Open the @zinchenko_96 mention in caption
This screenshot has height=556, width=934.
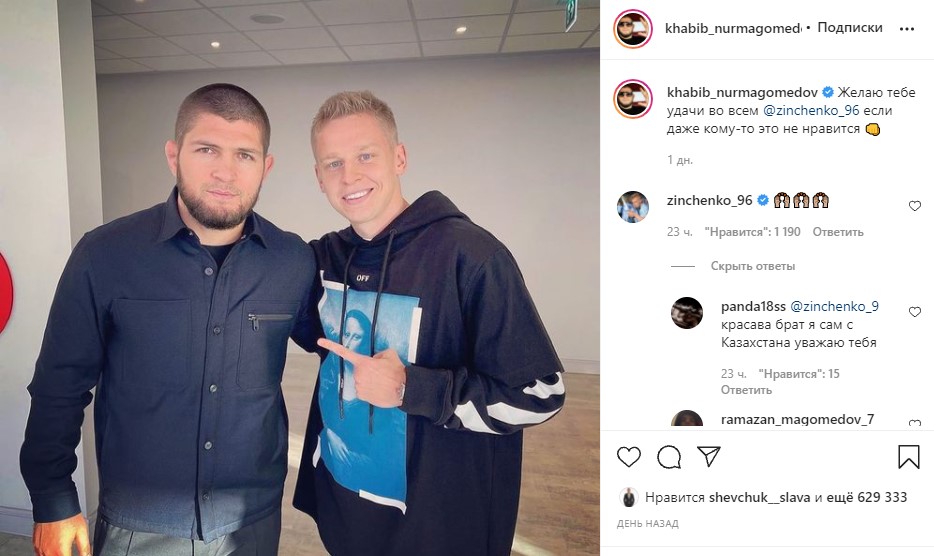811,110
